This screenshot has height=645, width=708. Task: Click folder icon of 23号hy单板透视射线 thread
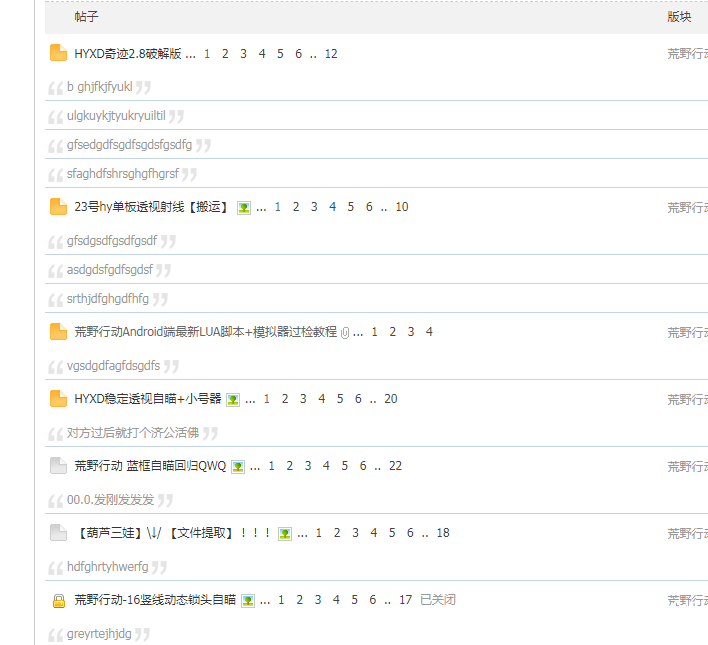pyautogui.click(x=58, y=206)
